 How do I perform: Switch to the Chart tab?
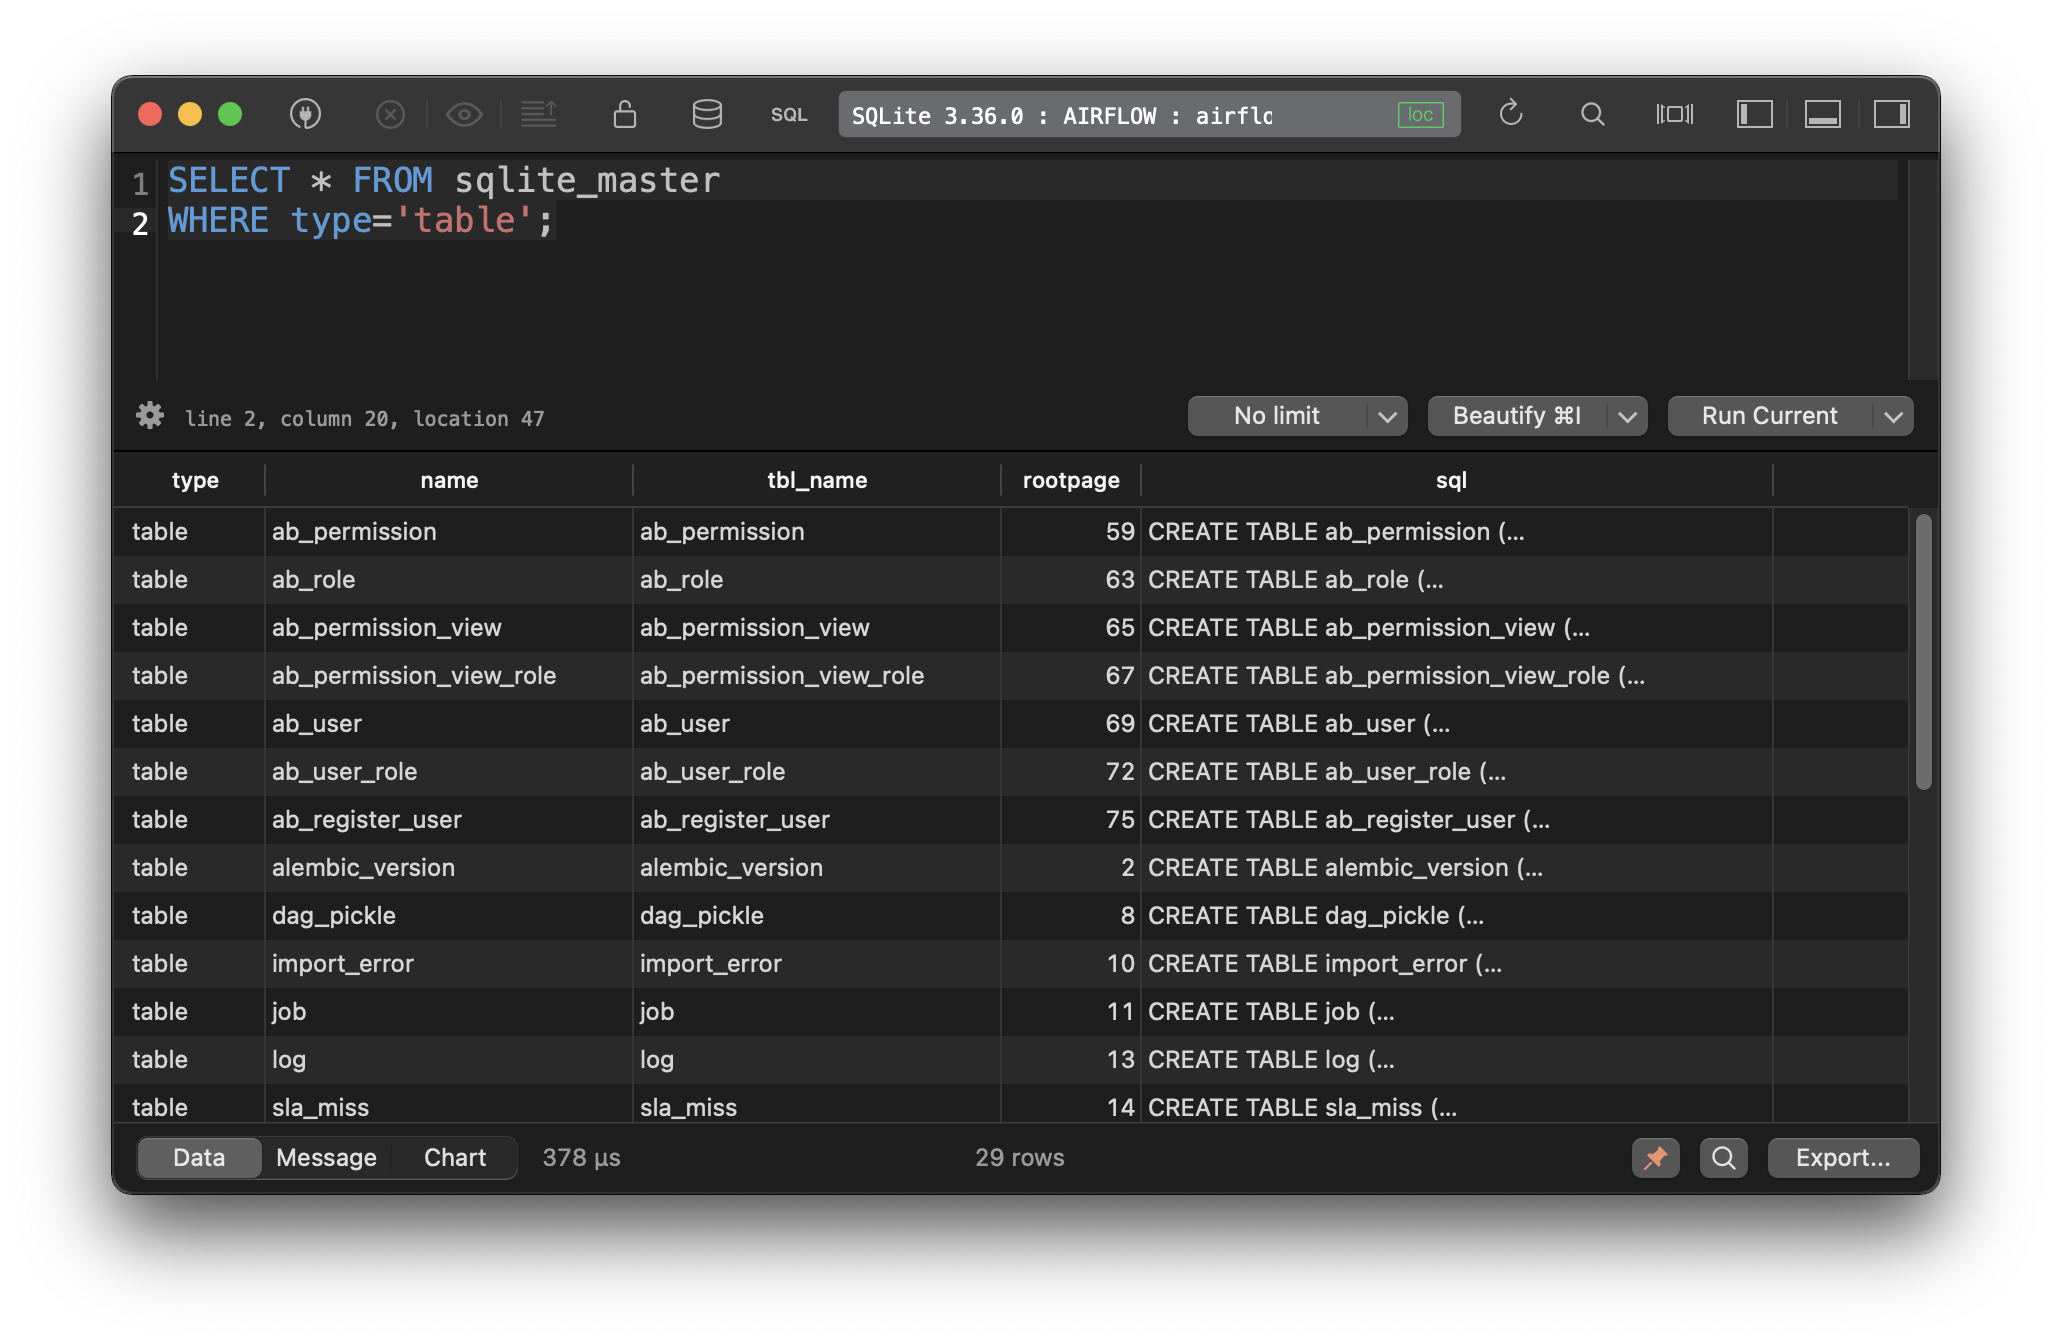[455, 1157]
